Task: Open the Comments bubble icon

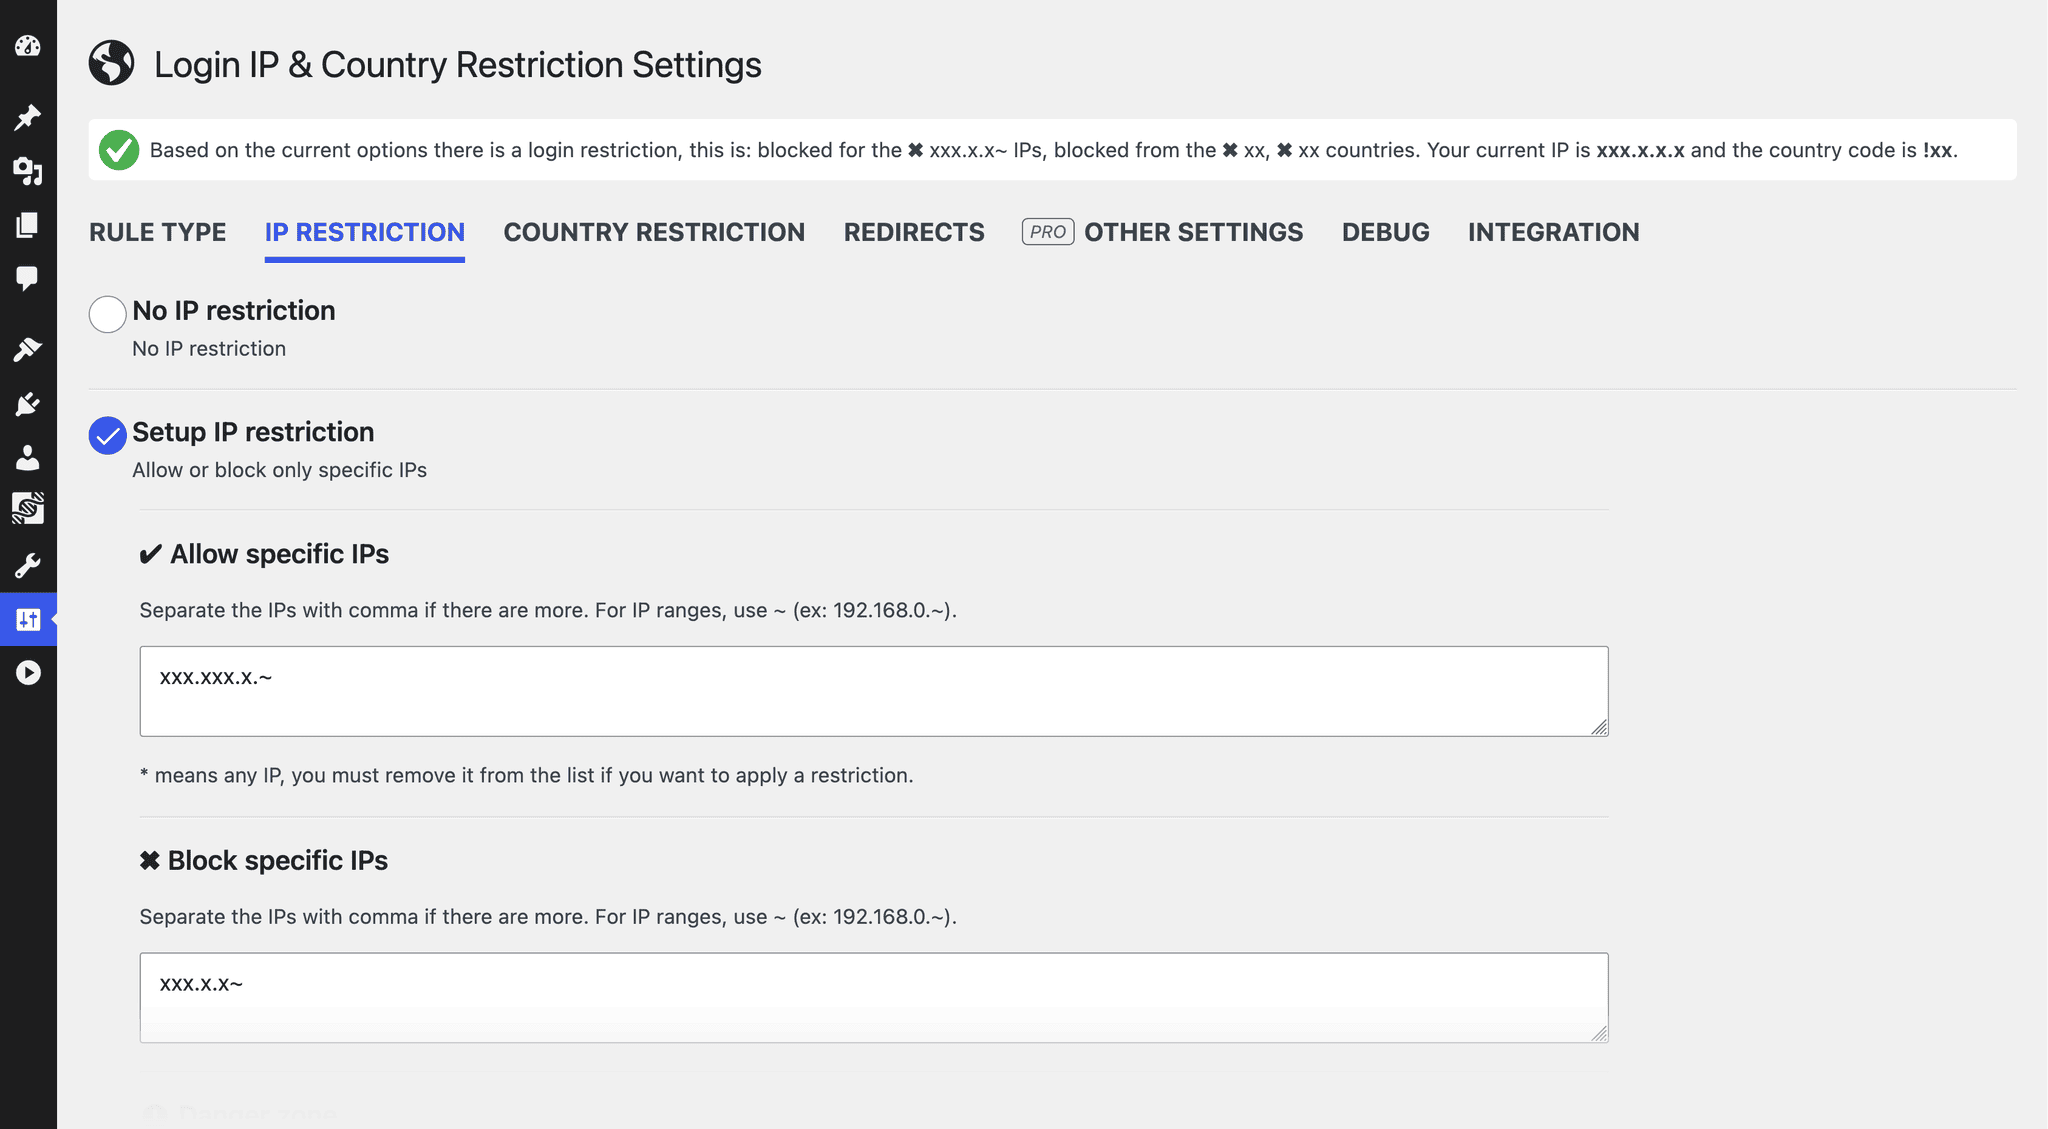Action: [x=28, y=279]
